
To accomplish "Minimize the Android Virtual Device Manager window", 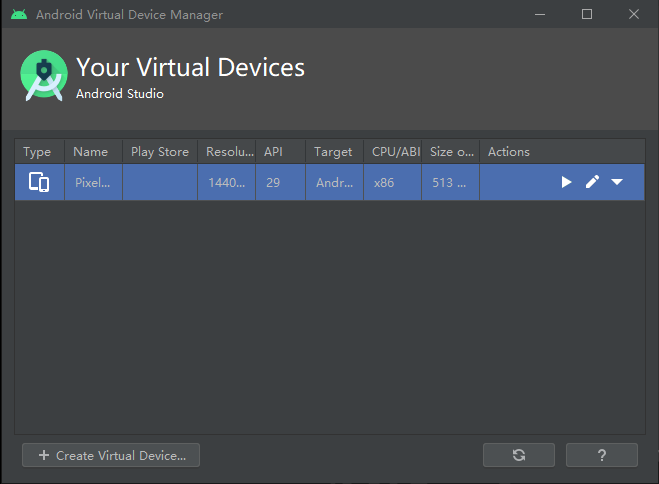I will pyautogui.click(x=540, y=14).
